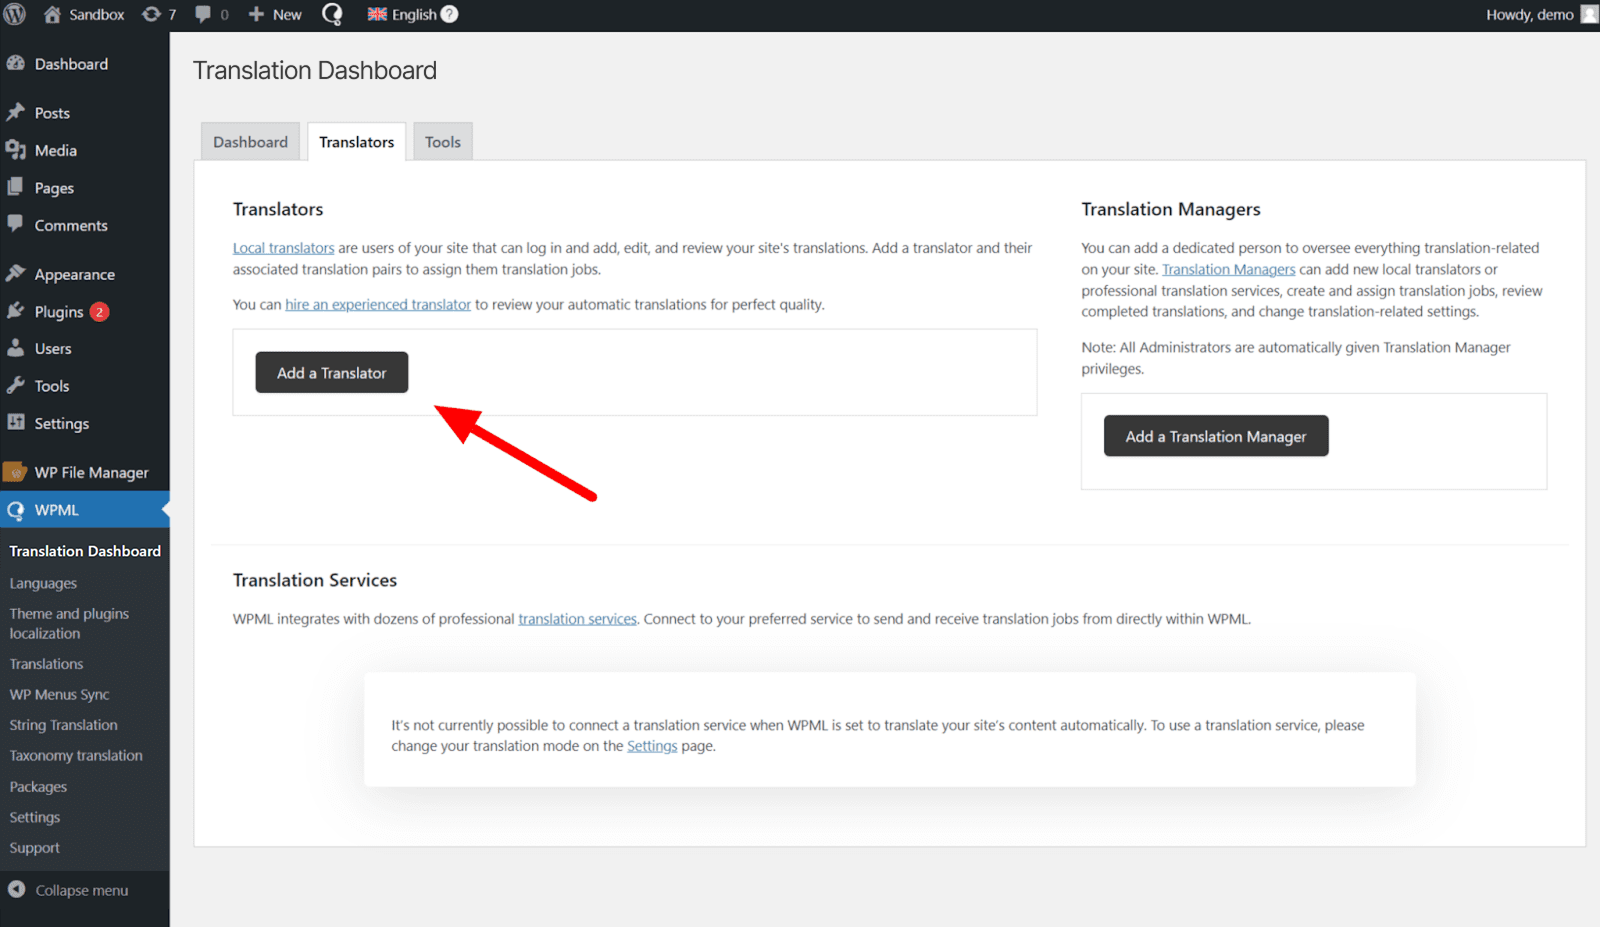Image resolution: width=1600 pixels, height=927 pixels.
Task: Click the Posts pin icon
Action: 15,112
